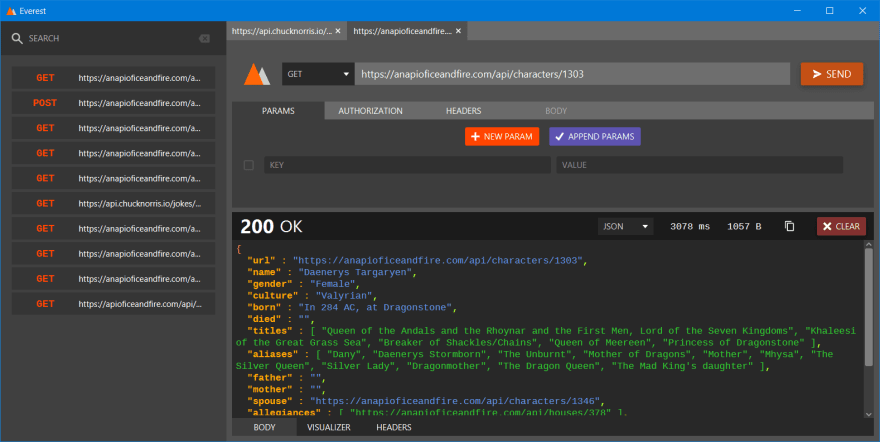Viewport: 880px width, 442px height.
Task: Click the "200 OK" status text
Action: pyautogui.click(x=271, y=226)
